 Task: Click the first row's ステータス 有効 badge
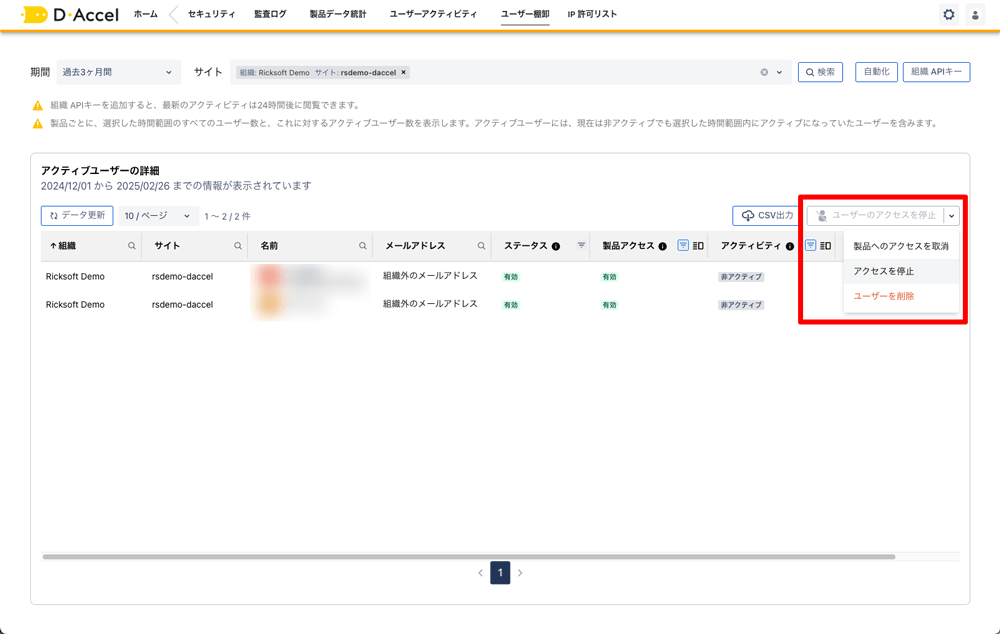511,277
